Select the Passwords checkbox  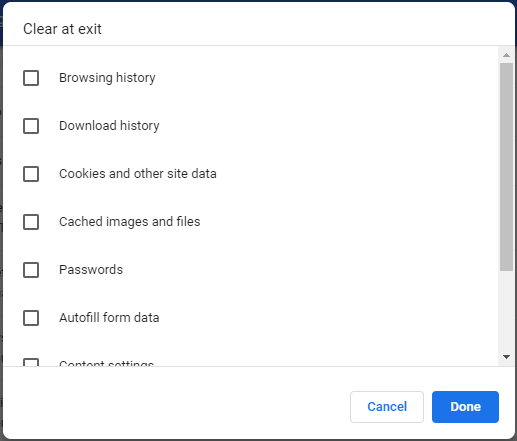[31, 270]
